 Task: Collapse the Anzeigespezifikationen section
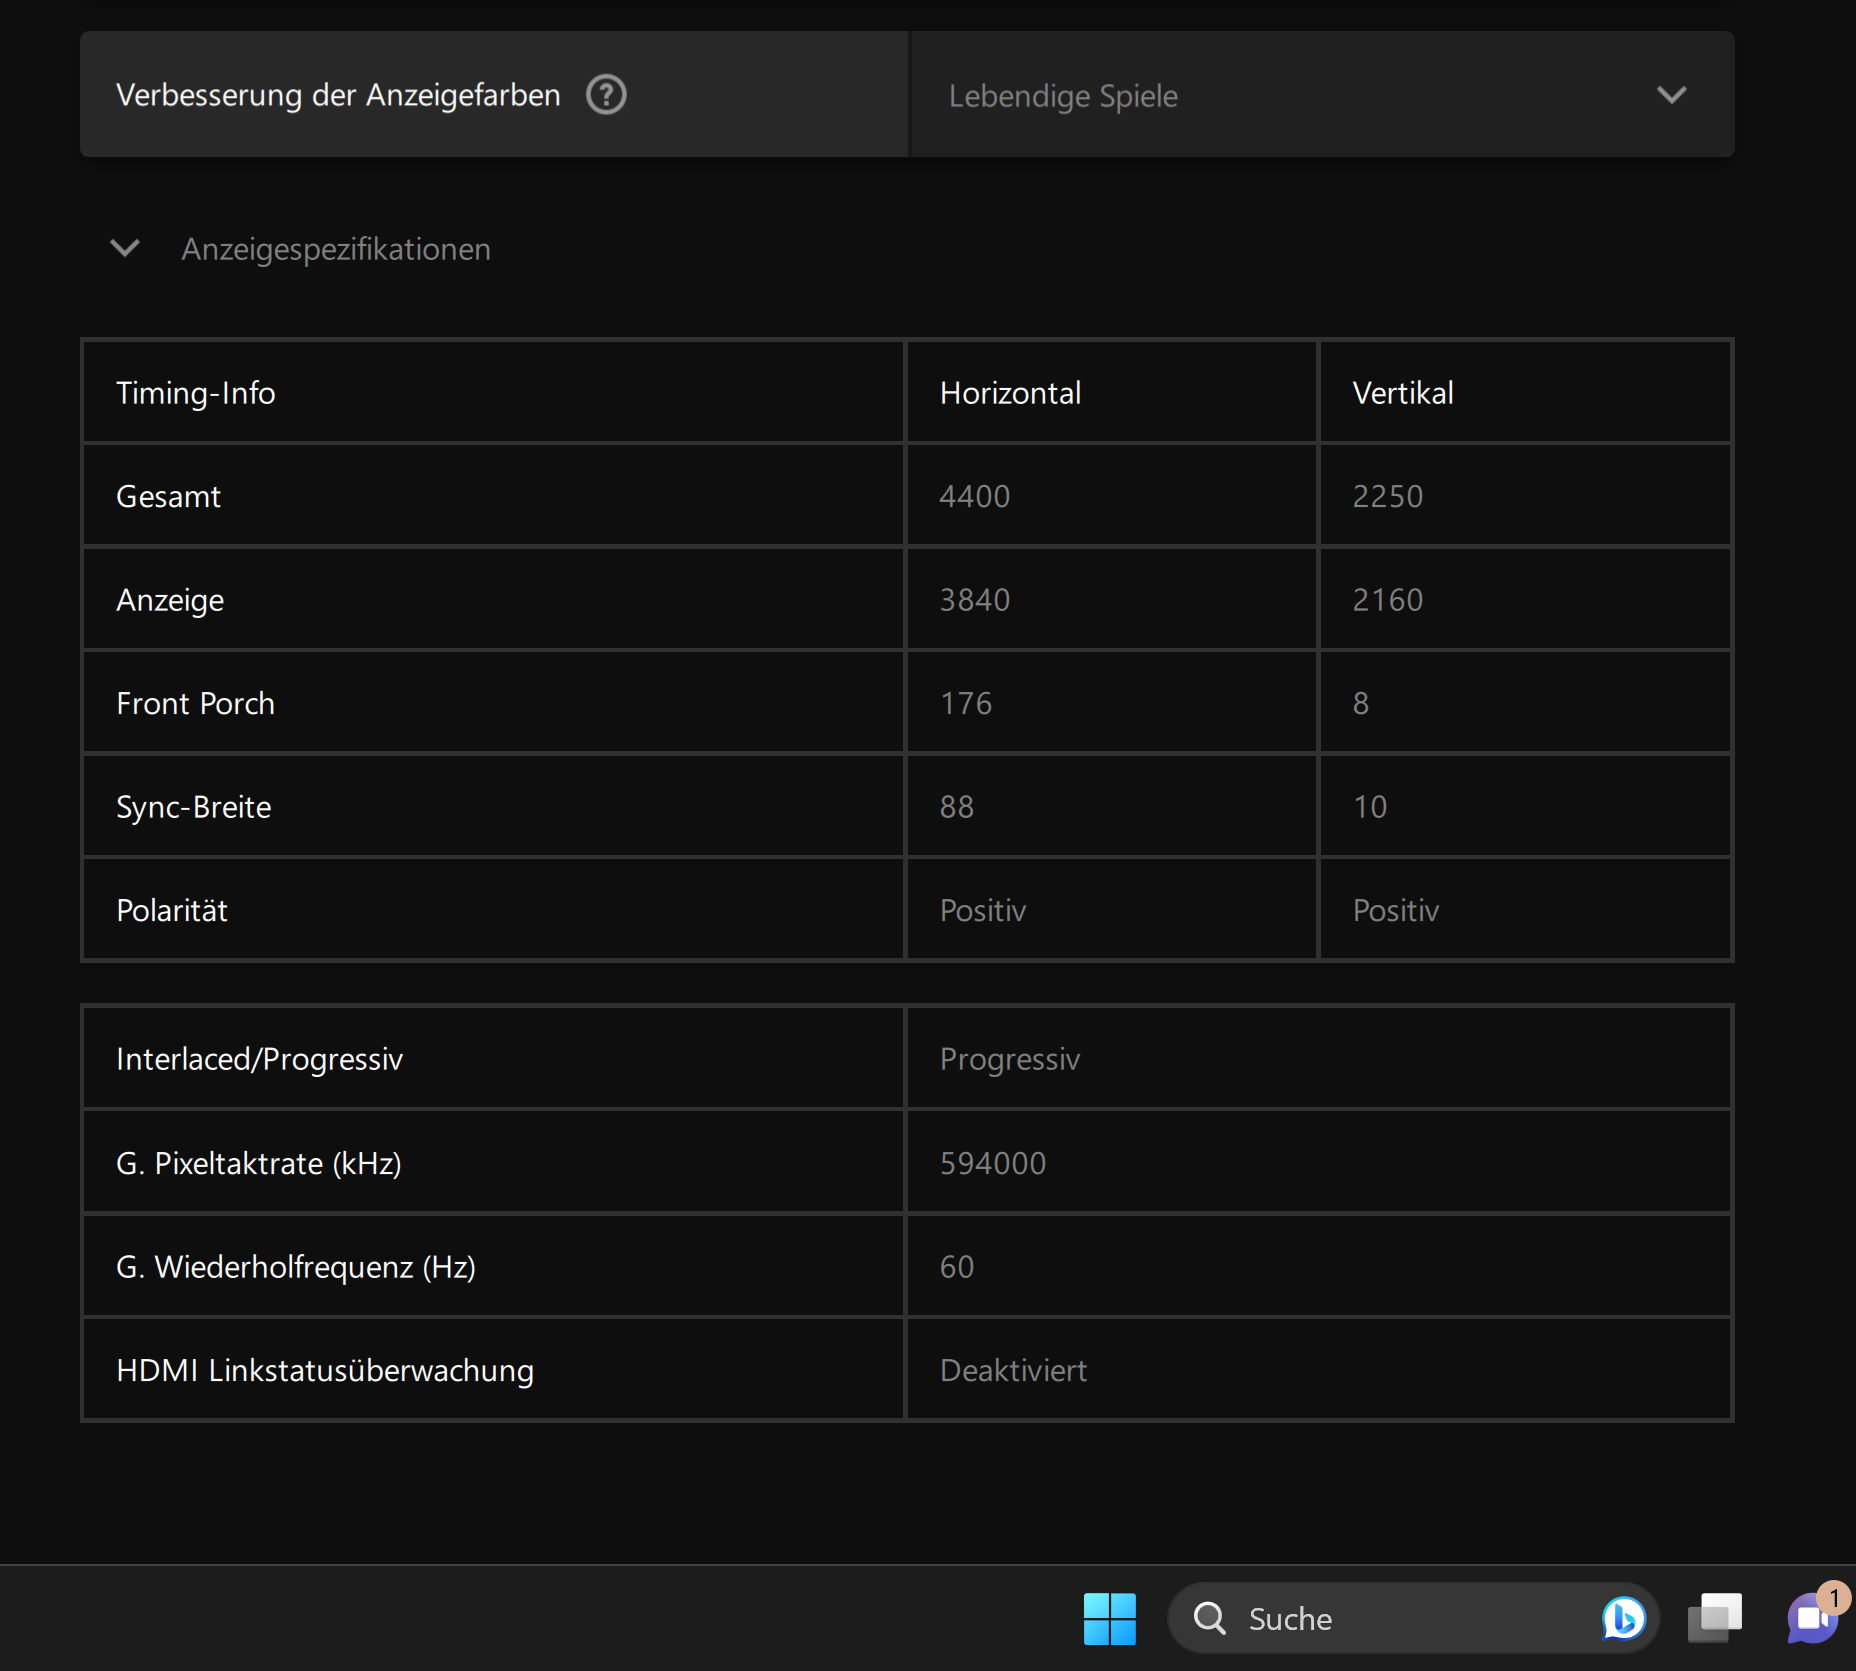coord(125,248)
